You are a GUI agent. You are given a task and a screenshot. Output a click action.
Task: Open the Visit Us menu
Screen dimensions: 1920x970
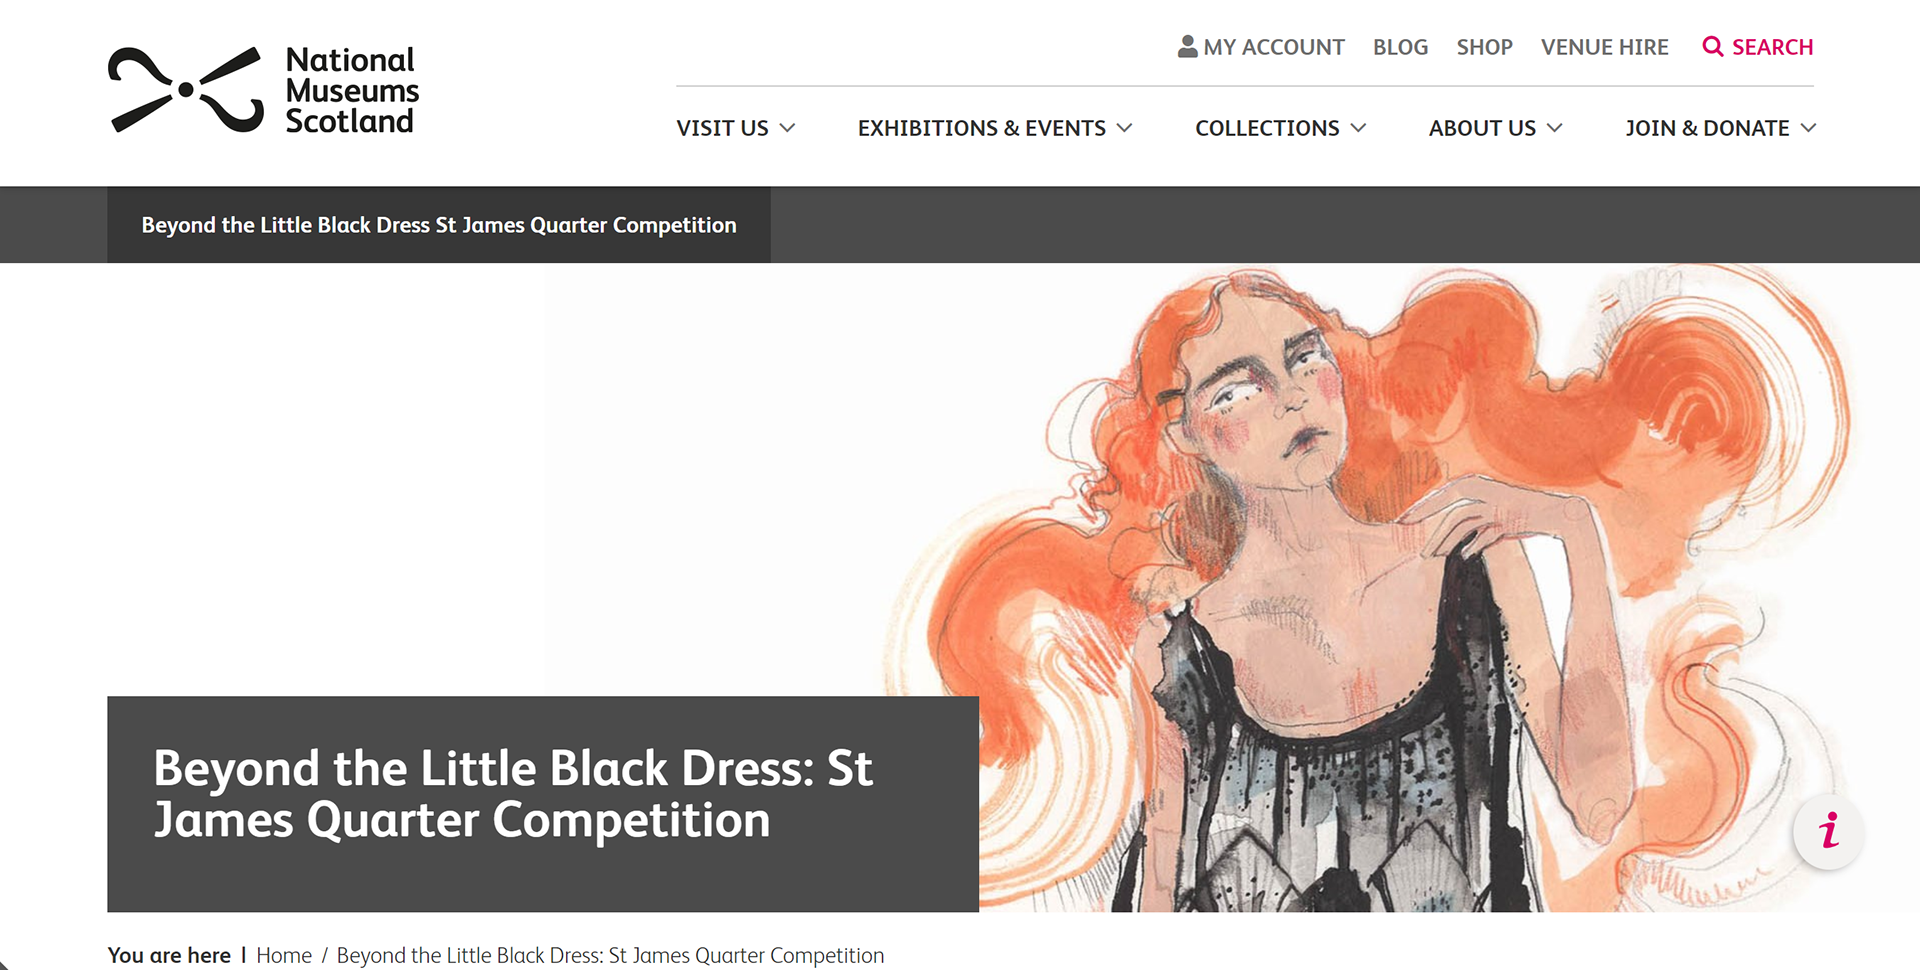(722, 128)
